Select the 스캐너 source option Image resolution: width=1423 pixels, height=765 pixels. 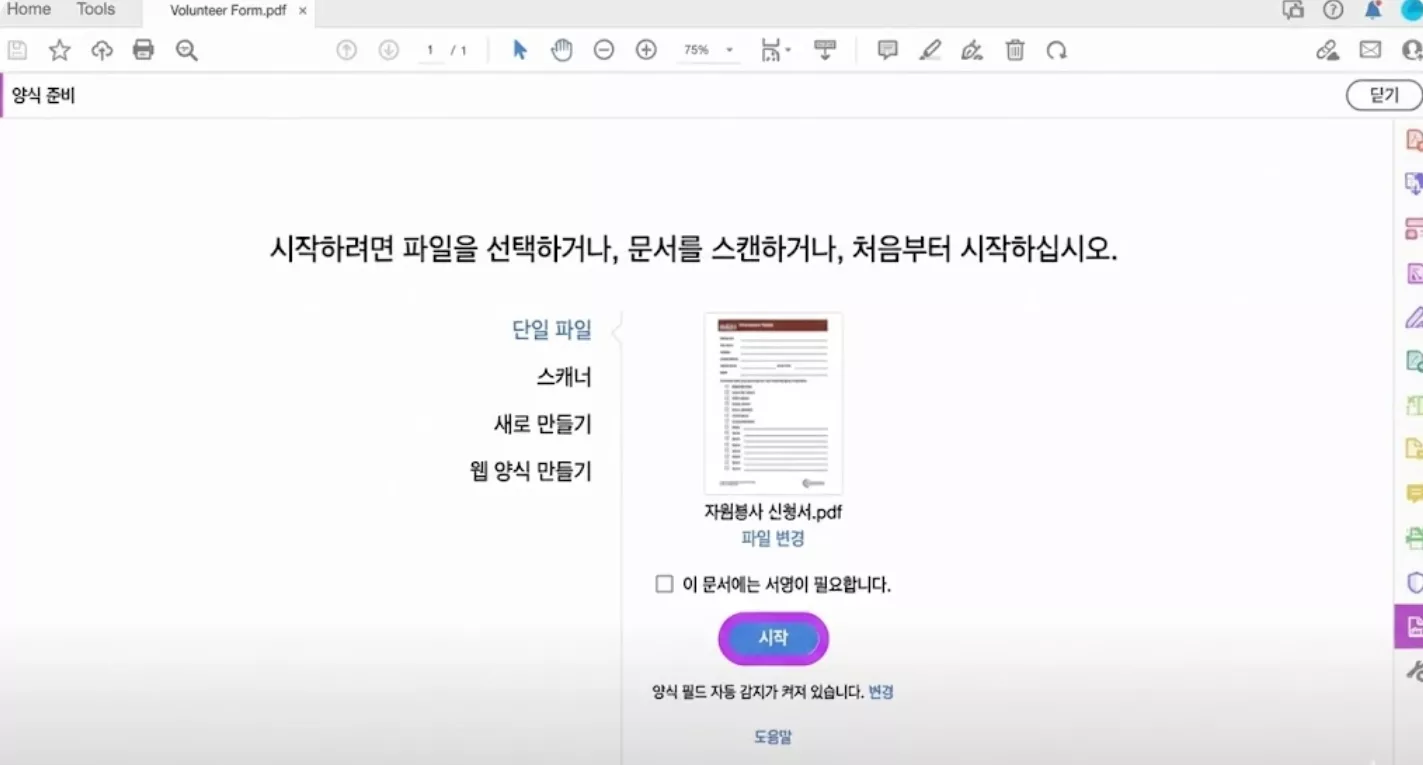pos(564,377)
